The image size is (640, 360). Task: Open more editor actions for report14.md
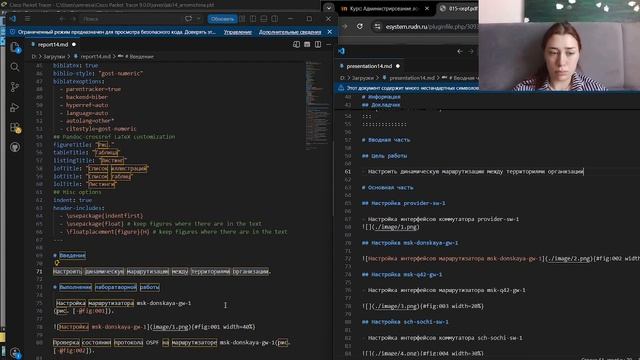[329, 44]
